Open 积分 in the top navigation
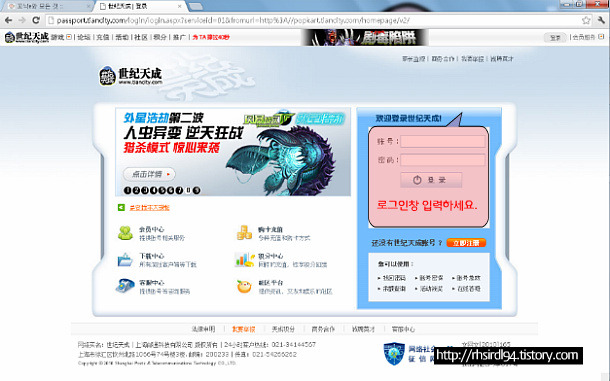 click(160, 37)
